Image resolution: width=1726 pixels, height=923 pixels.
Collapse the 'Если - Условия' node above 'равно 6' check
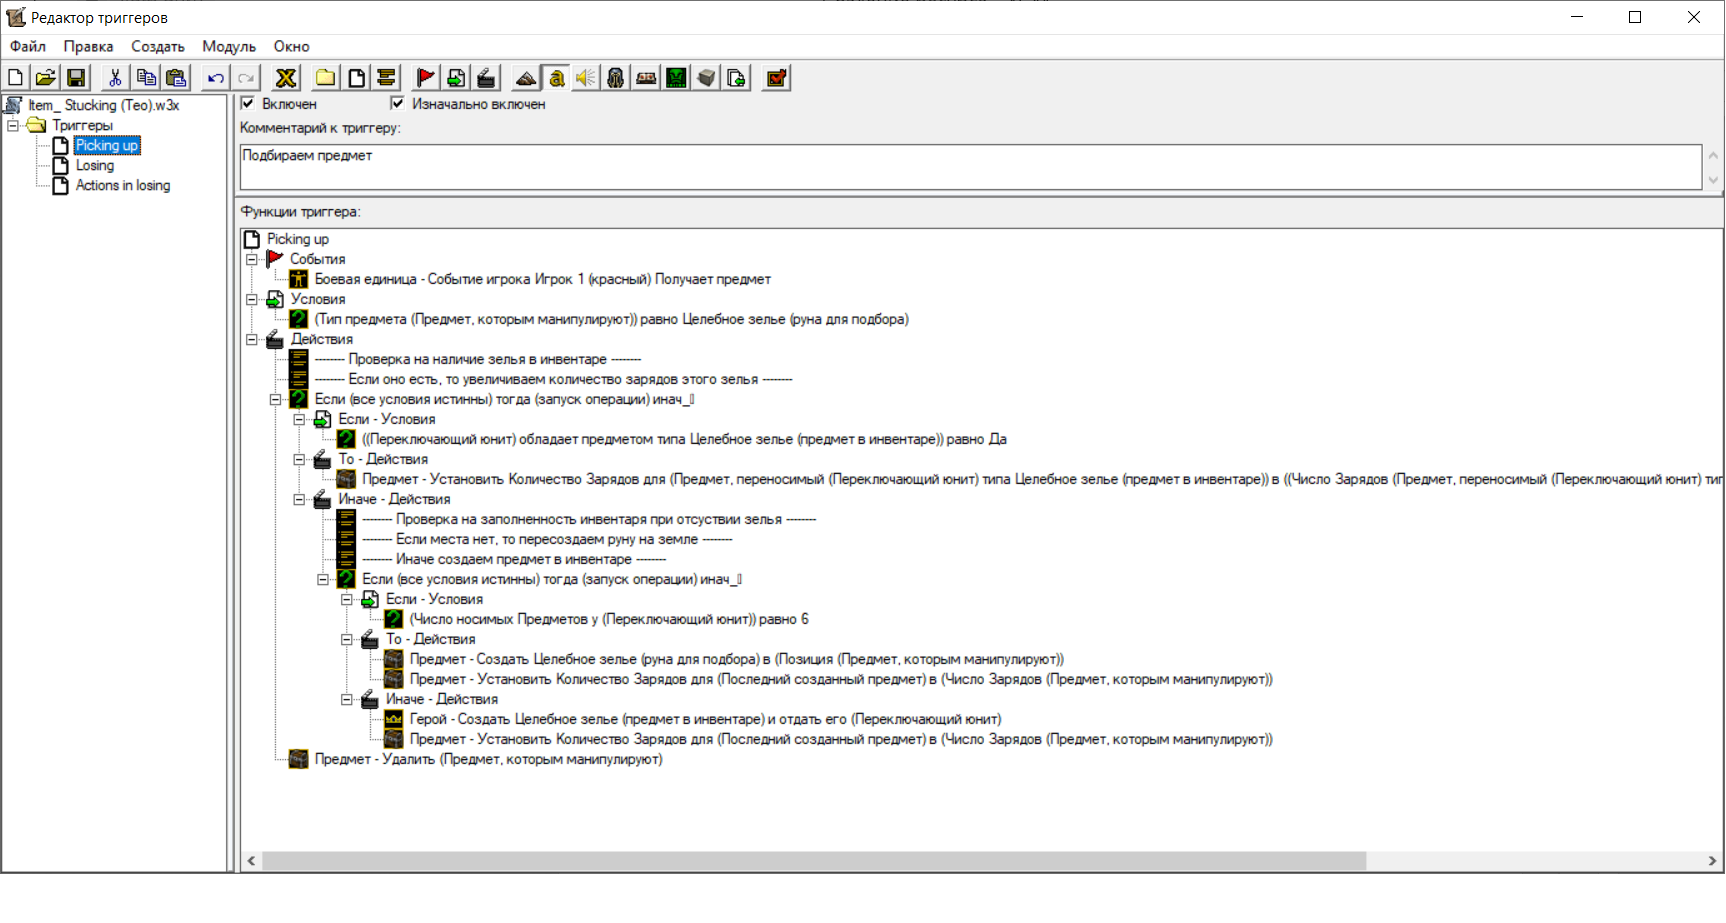347,599
